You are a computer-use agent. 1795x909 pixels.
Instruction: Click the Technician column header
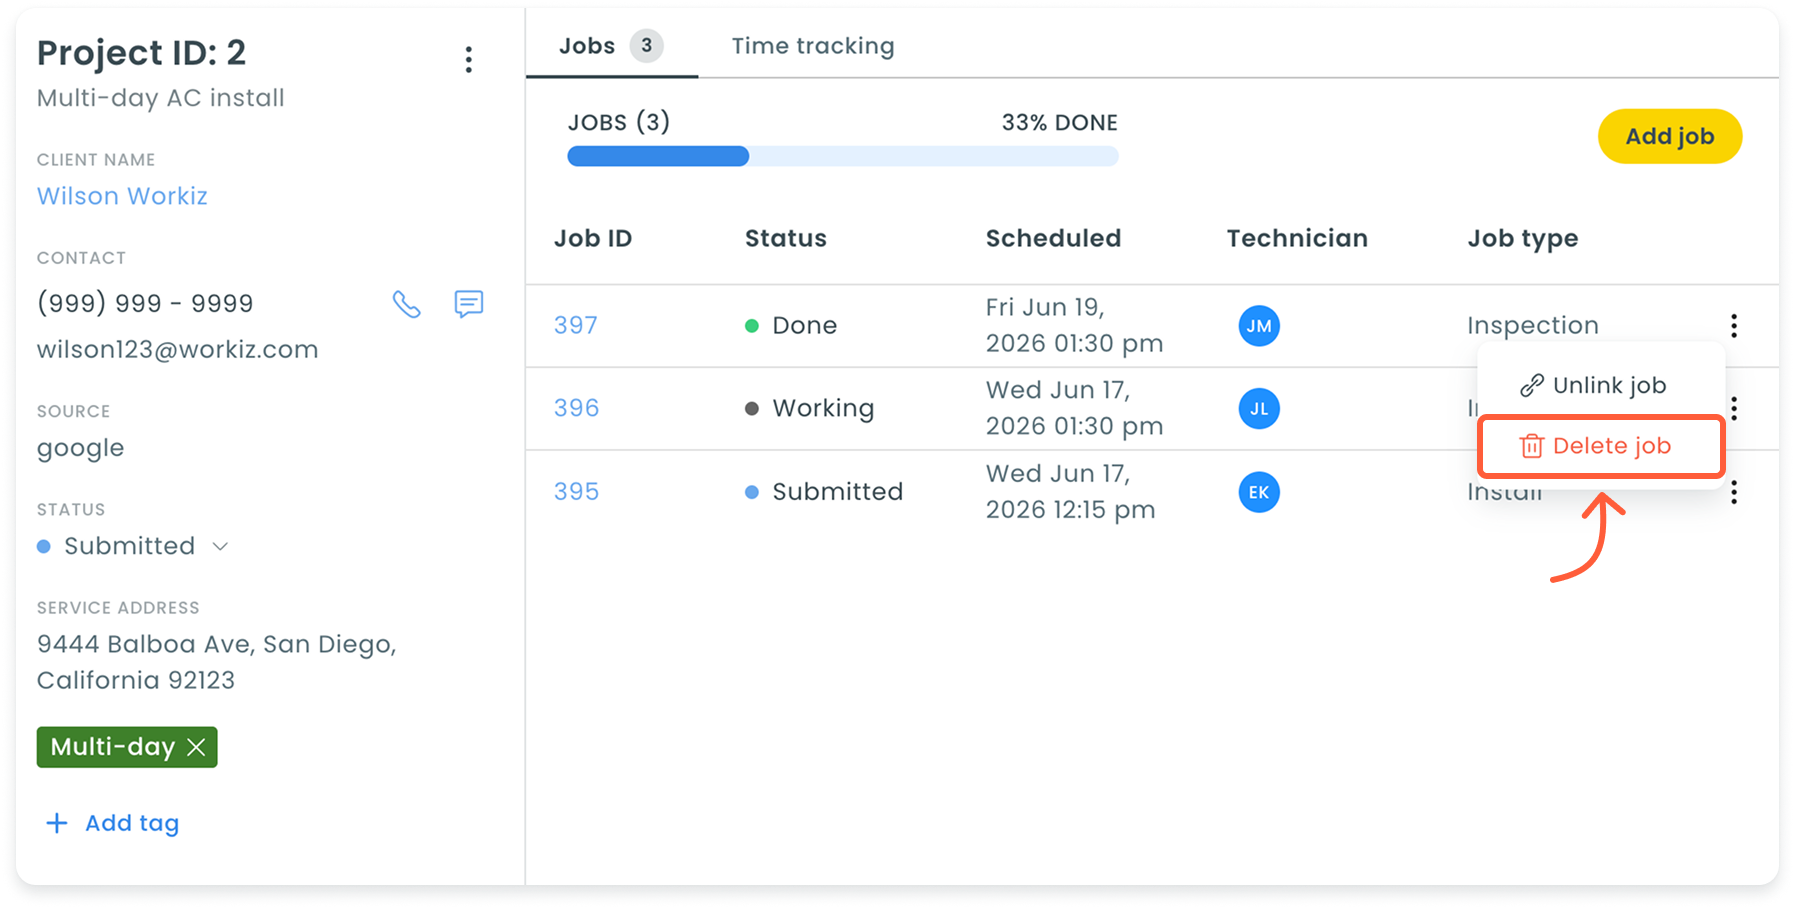[1297, 238]
